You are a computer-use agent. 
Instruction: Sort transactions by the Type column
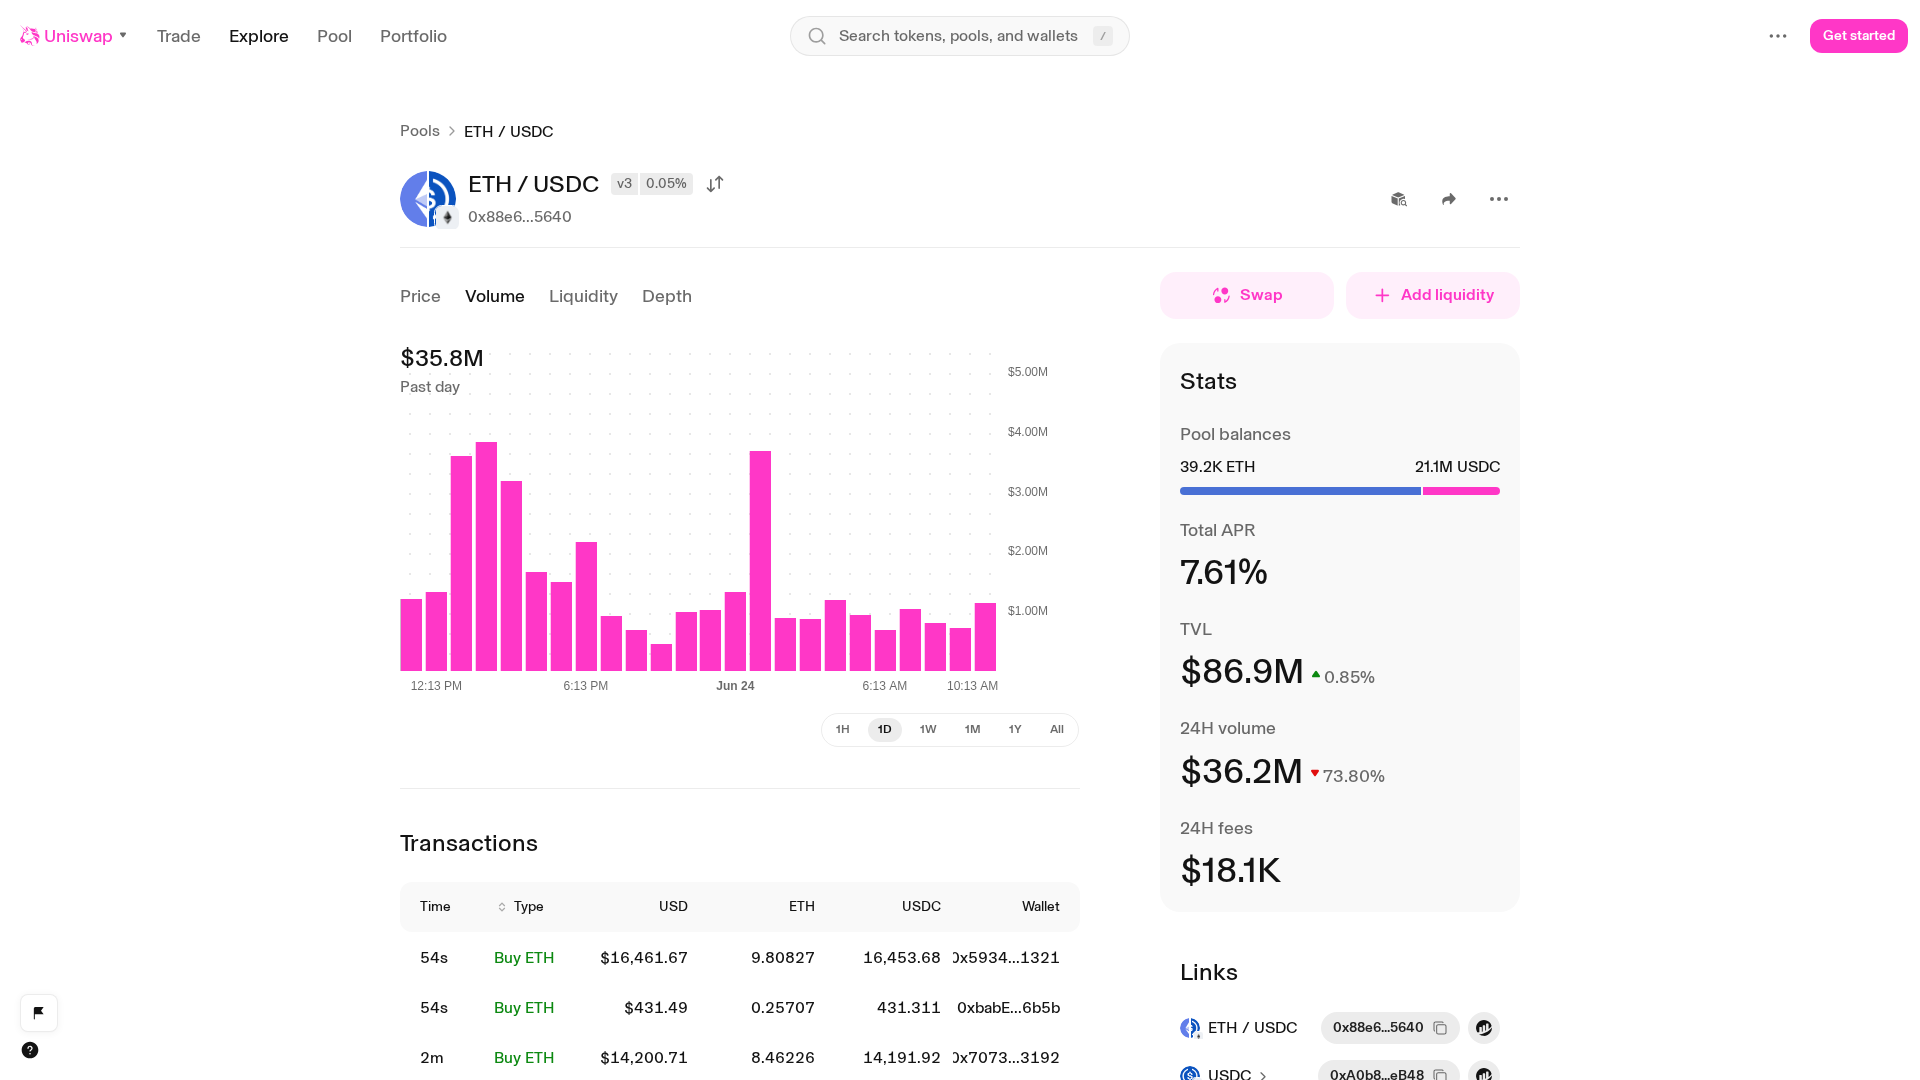pos(520,907)
